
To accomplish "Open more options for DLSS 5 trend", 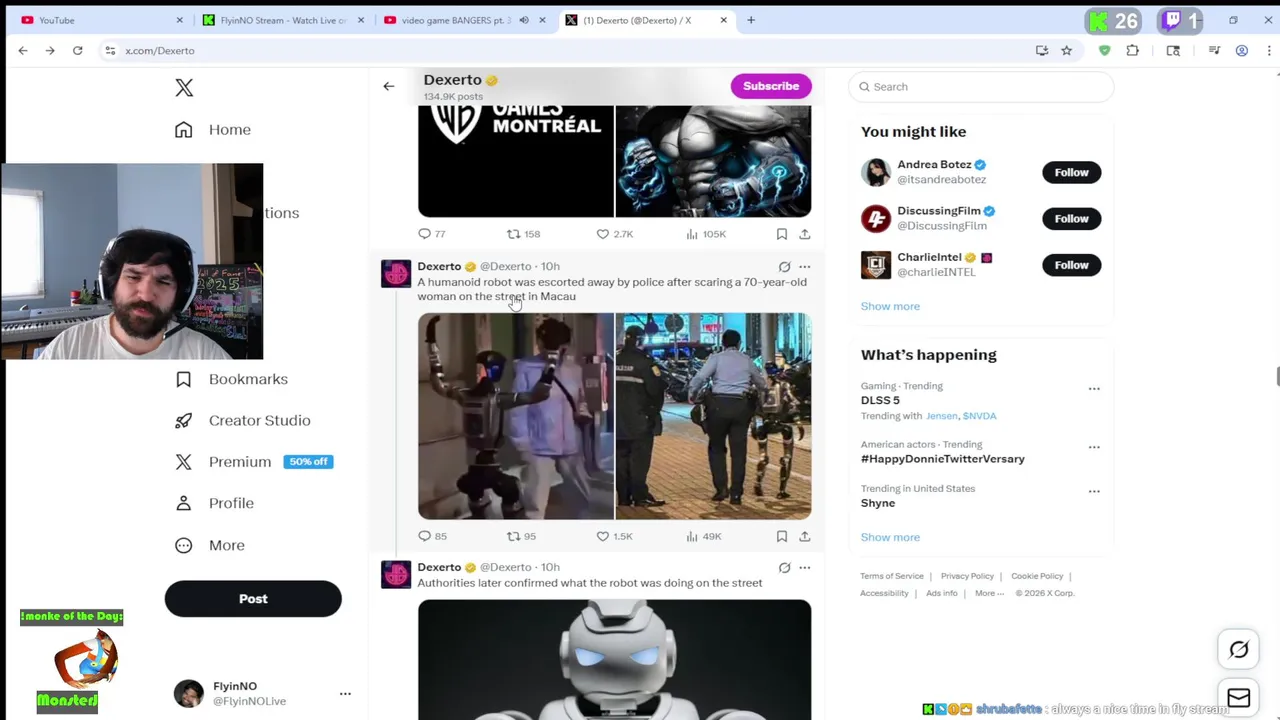I will [x=1094, y=389].
